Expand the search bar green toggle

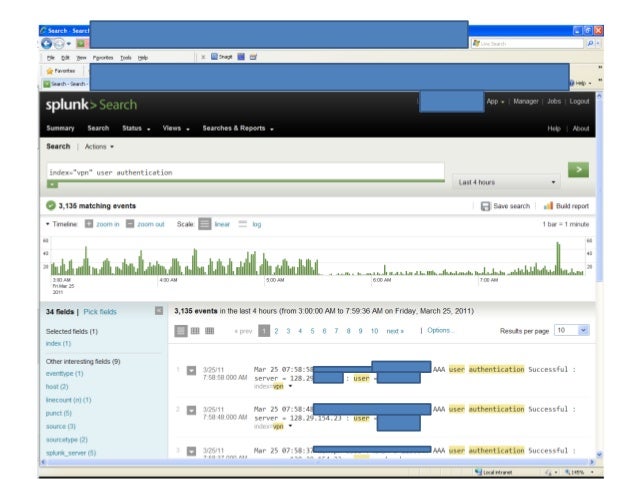[x=52, y=185]
